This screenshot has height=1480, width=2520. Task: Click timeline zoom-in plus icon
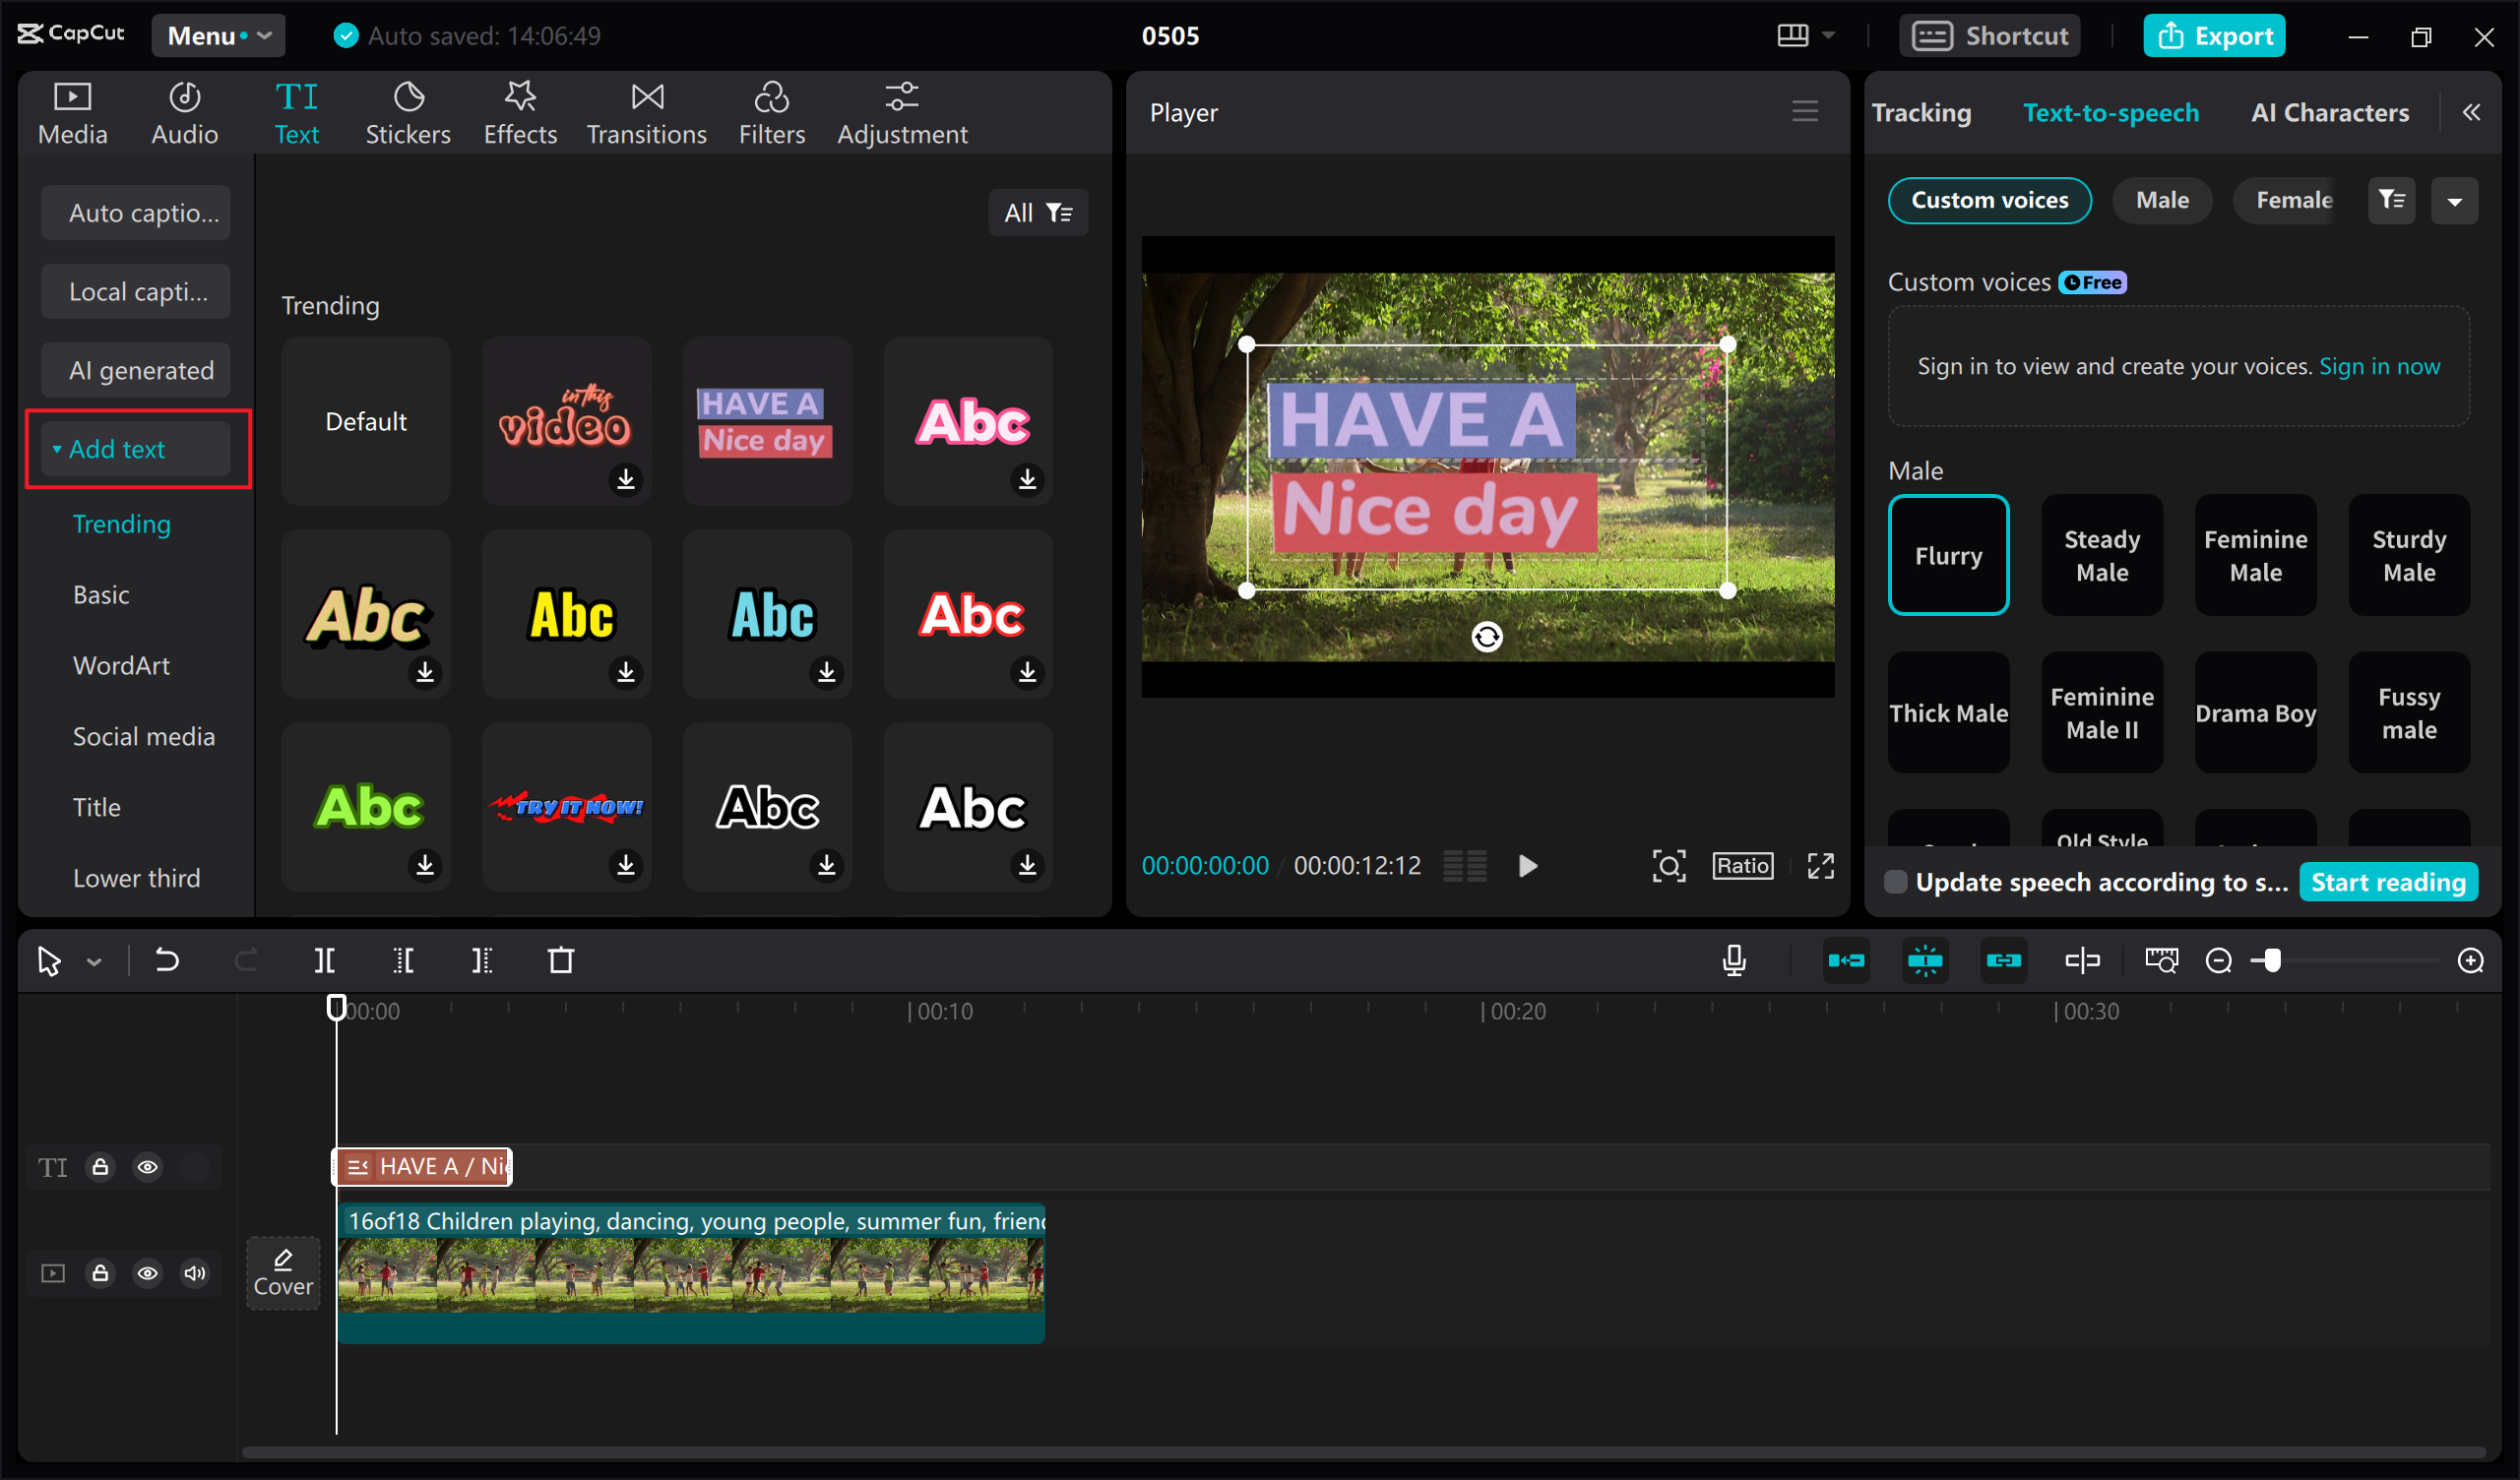pos(2470,961)
